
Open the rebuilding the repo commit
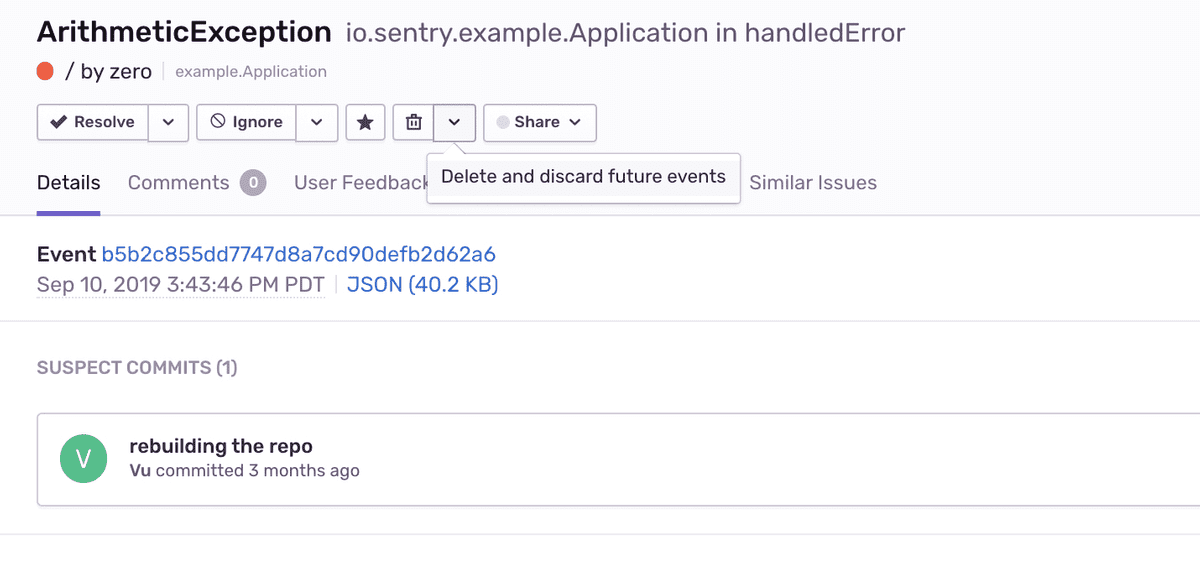pos(221,446)
